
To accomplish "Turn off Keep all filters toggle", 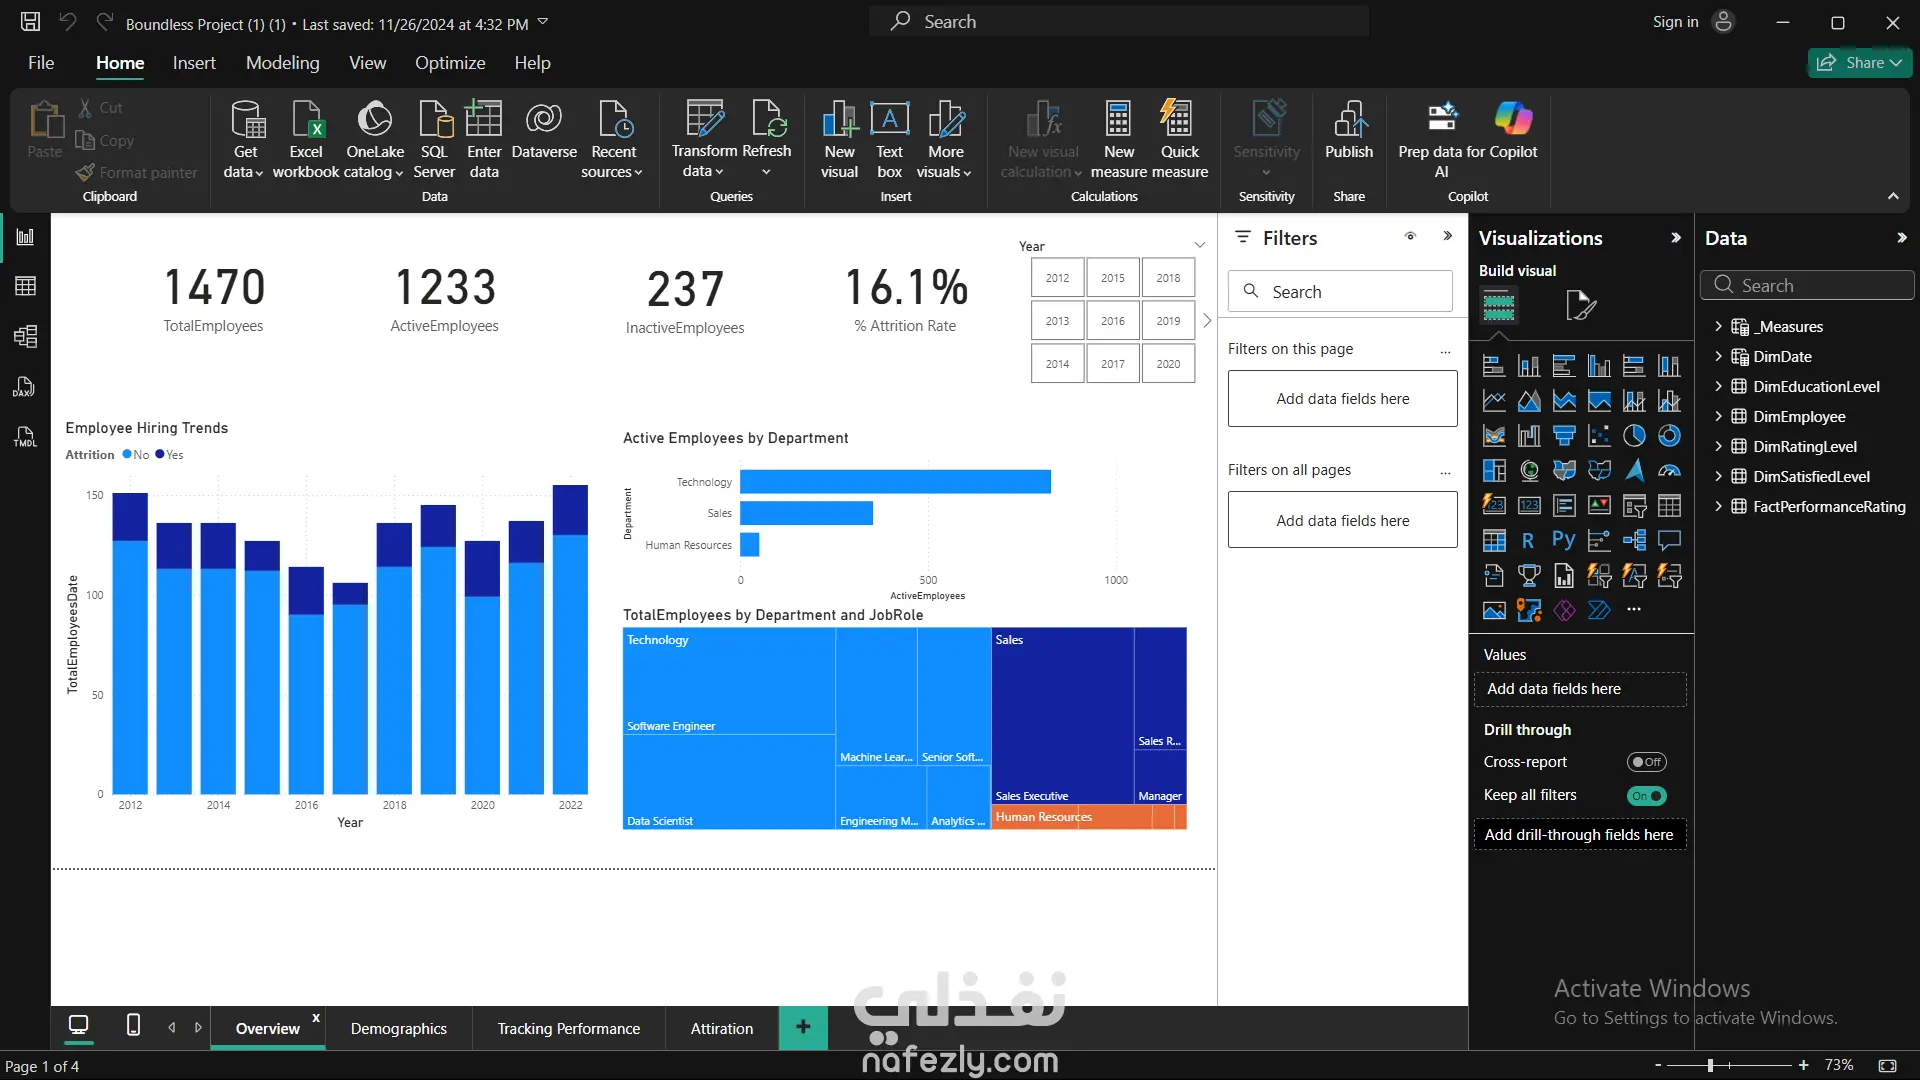I will point(1646,796).
